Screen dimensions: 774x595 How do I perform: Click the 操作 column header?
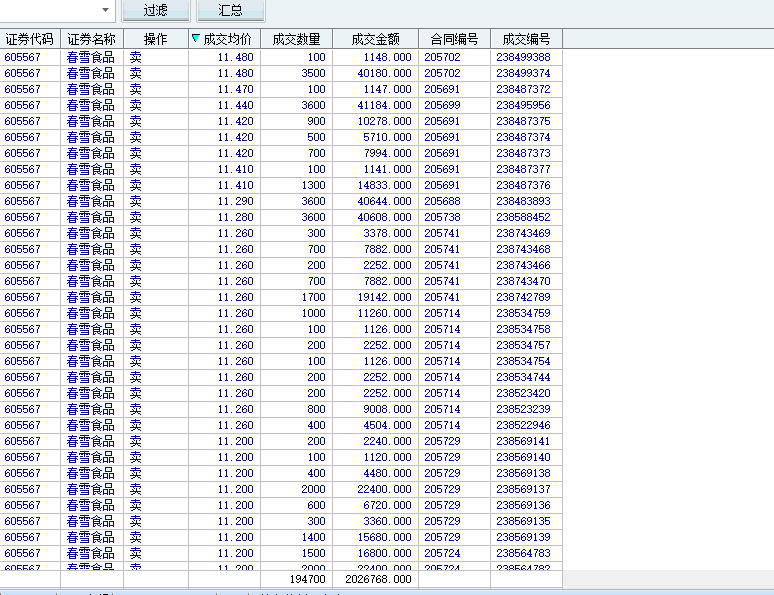tap(155, 39)
